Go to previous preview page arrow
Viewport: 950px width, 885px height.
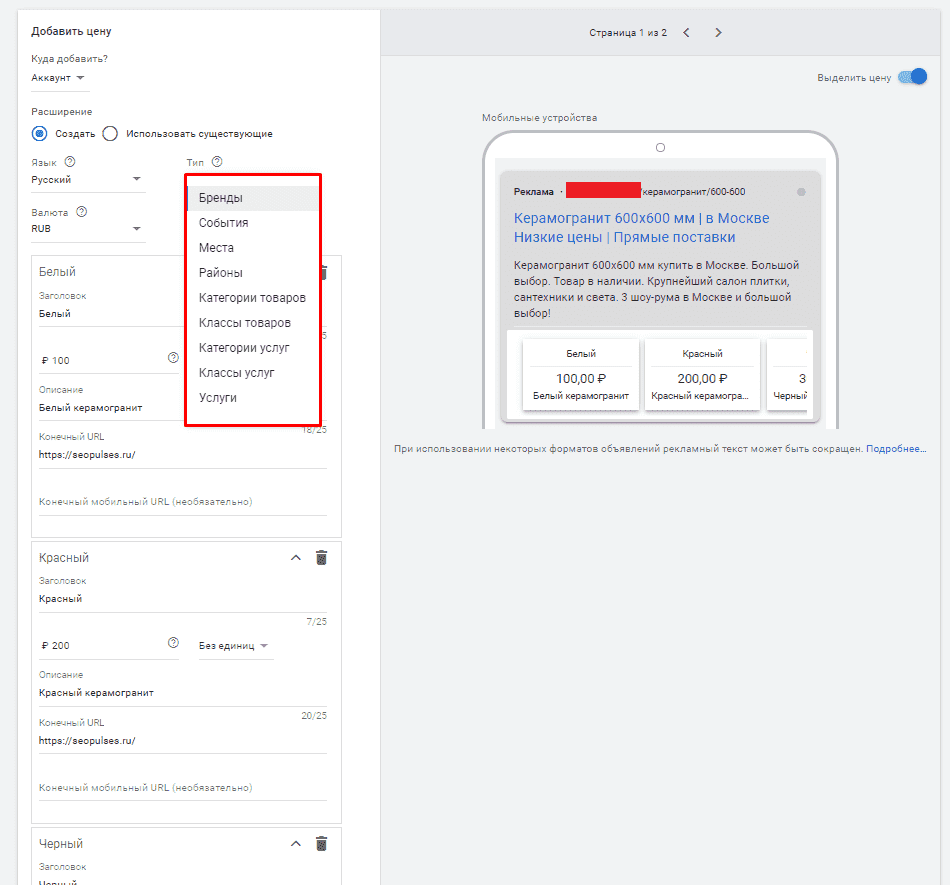(x=686, y=33)
